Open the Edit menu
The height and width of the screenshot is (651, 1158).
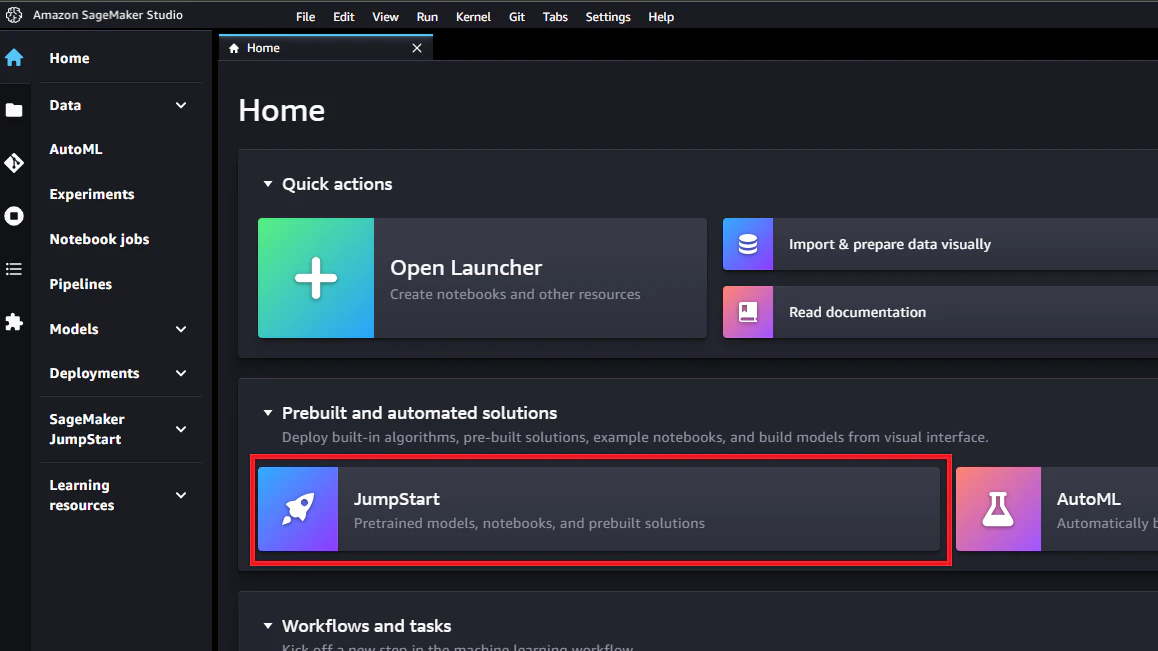pos(343,16)
